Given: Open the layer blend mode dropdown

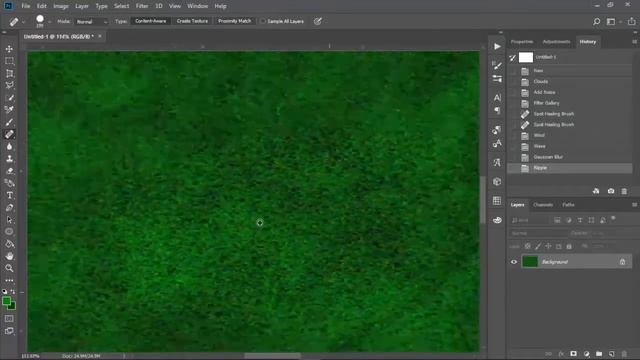Looking at the screenshot, I should (x=538, y=233).
